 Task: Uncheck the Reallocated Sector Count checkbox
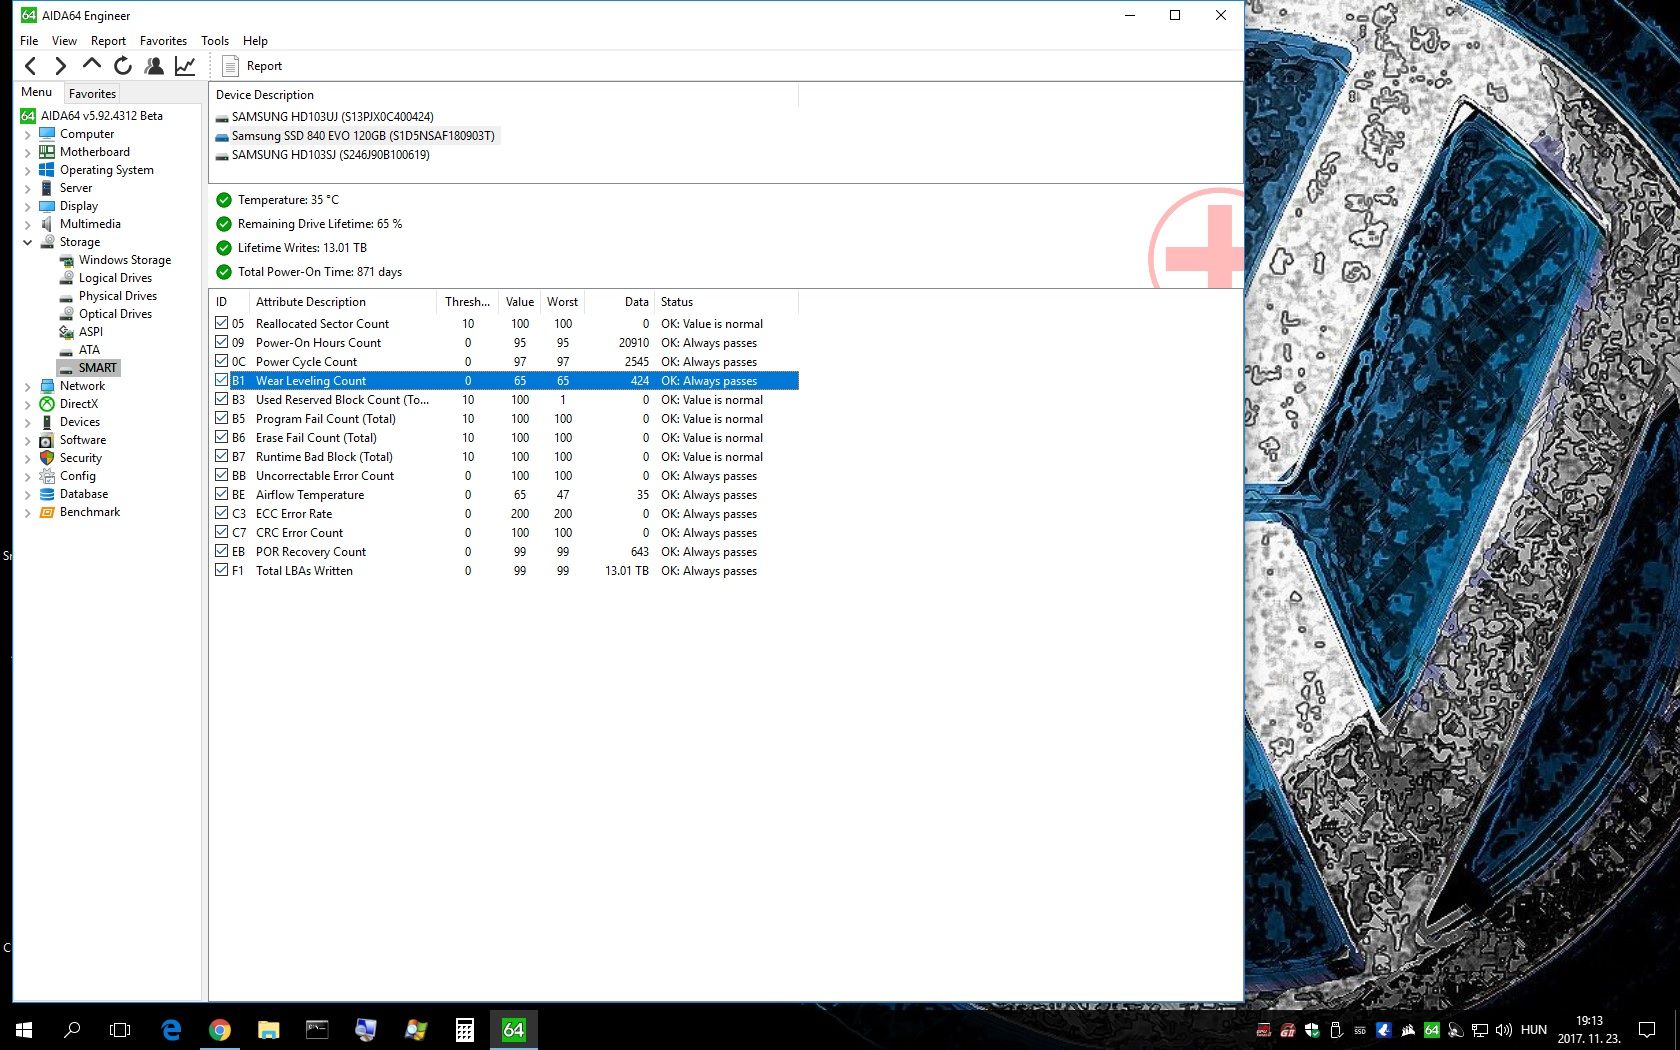tap(222, 323)
